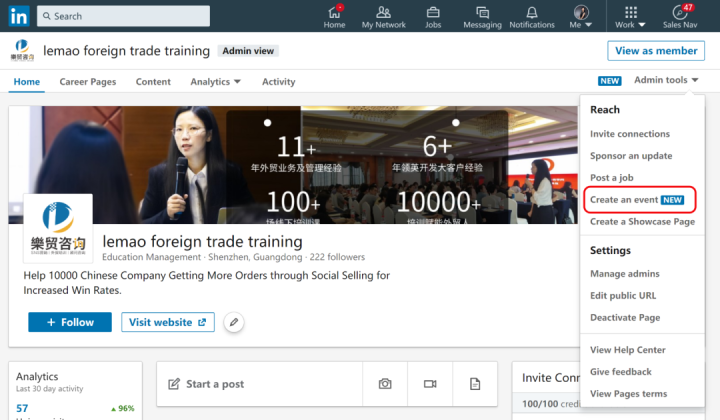Choose Edit public URL
This screenshot has width=720, height=420.
(623, 296)
